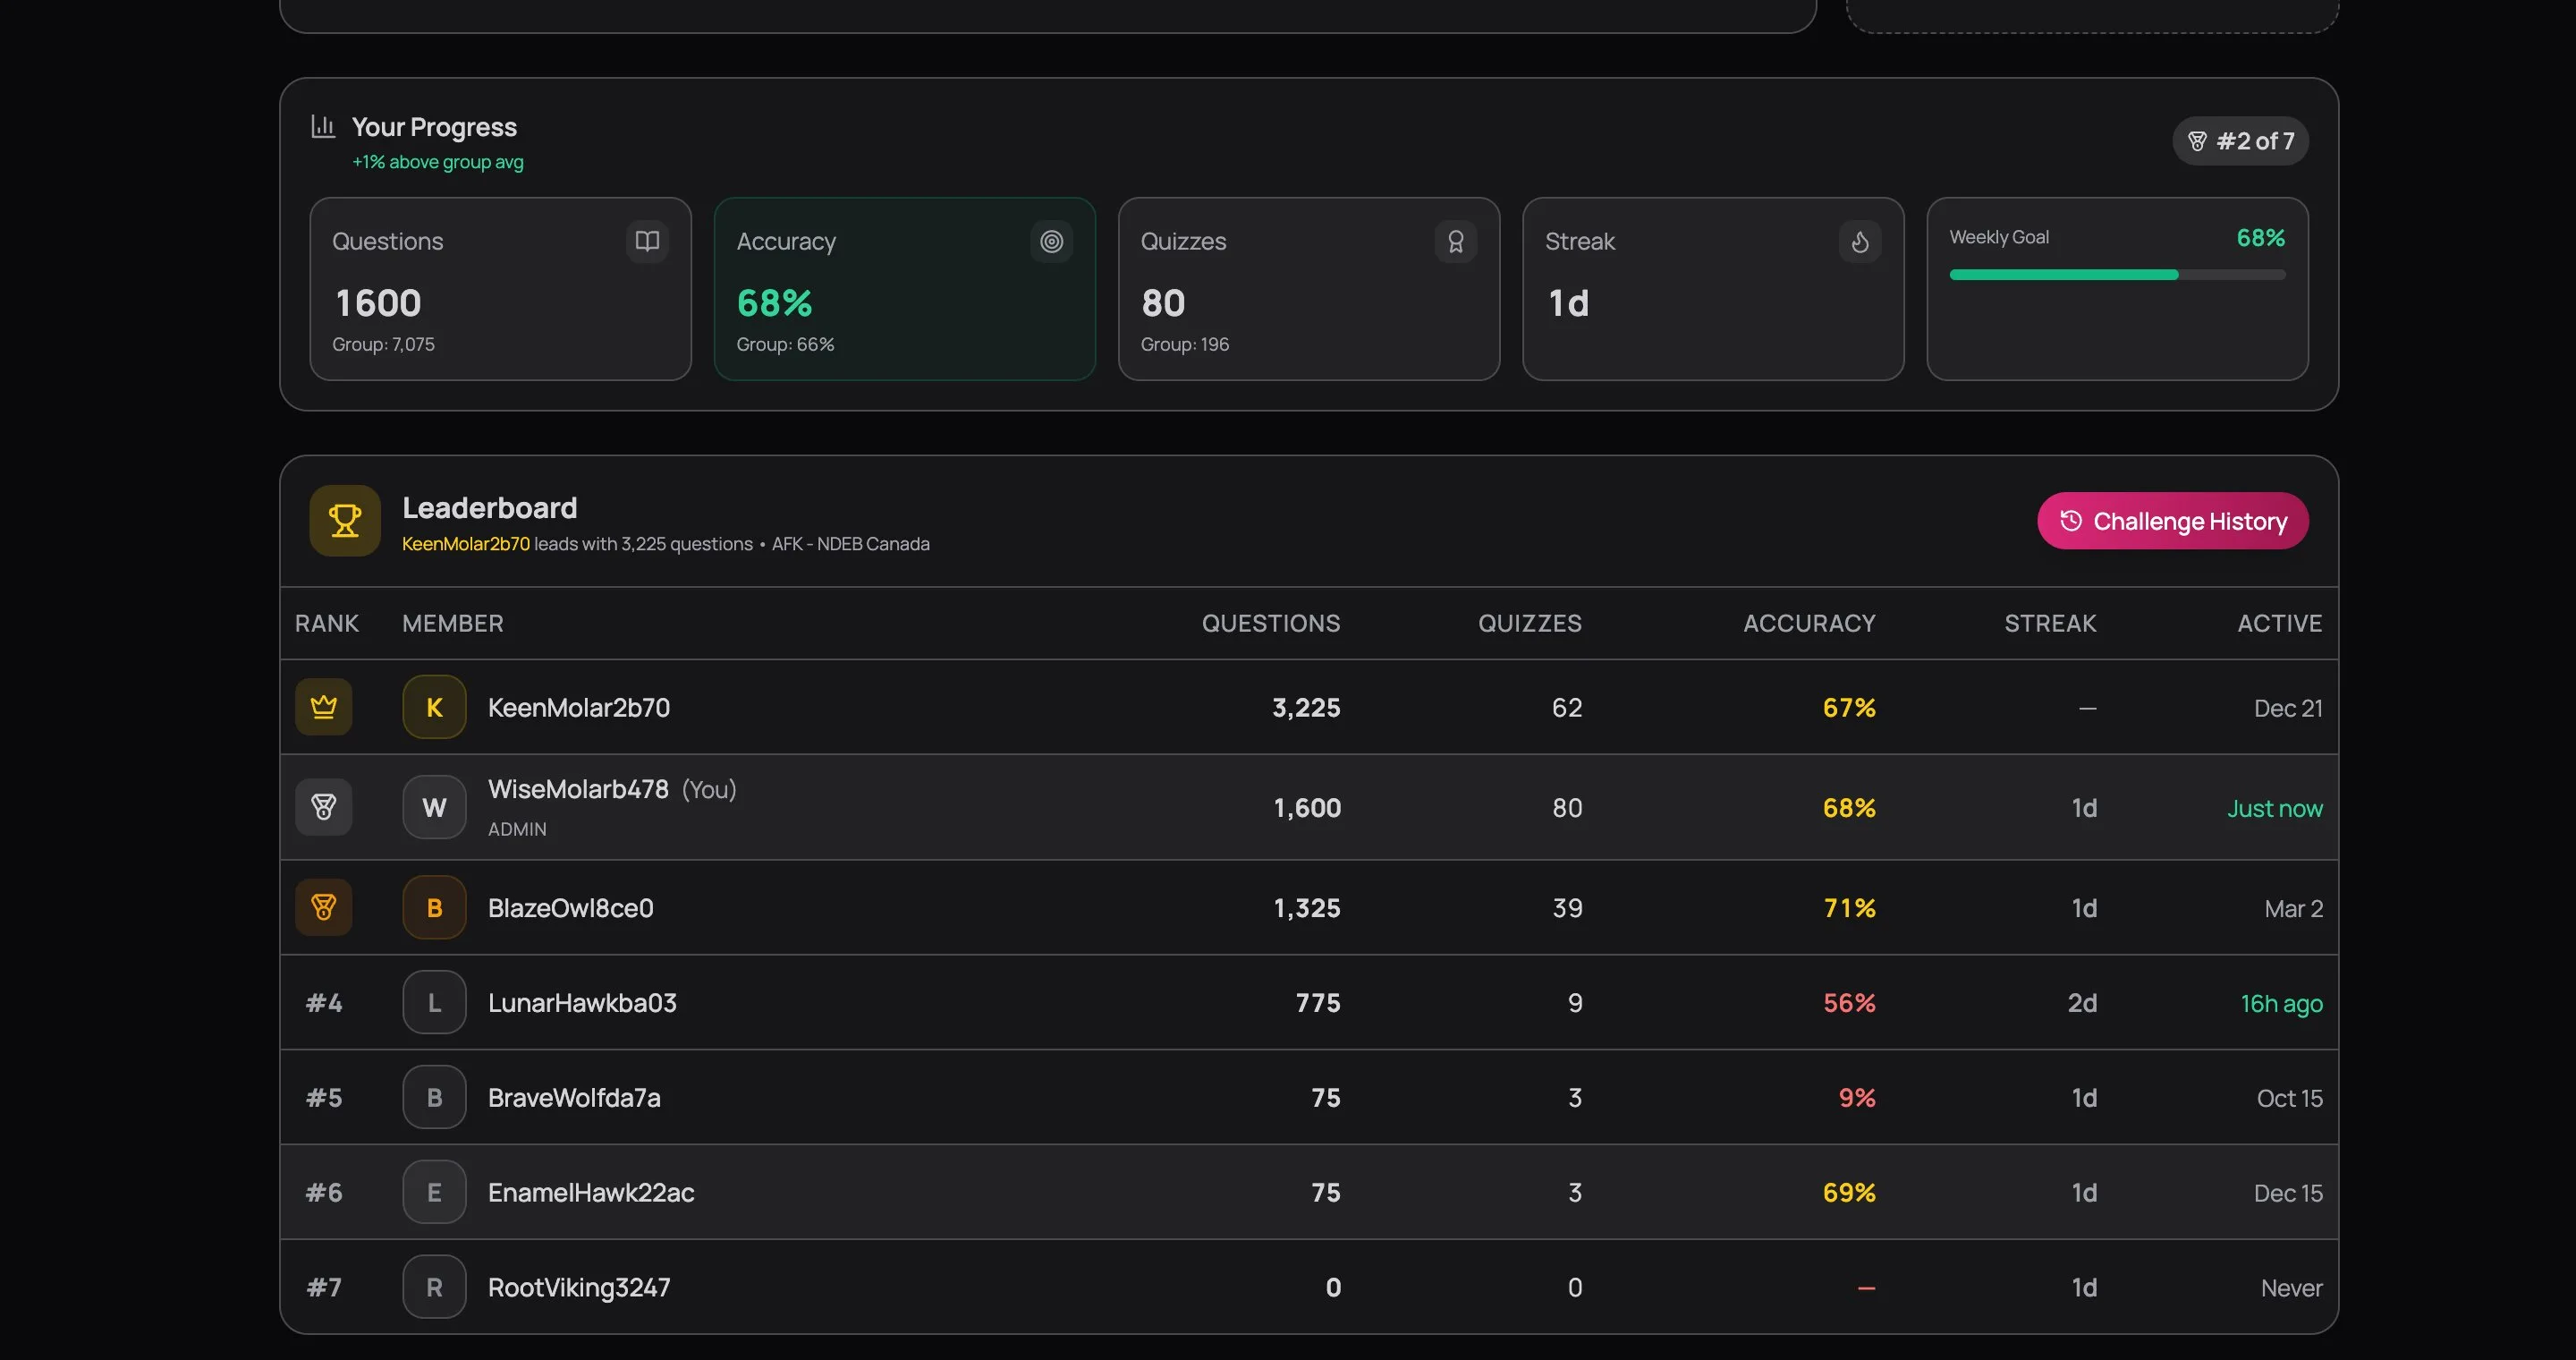This screenshot has width=2576, height=1360.
Task: Click the crown icon on KeenMolar2b70's rank
Action: 323,707
